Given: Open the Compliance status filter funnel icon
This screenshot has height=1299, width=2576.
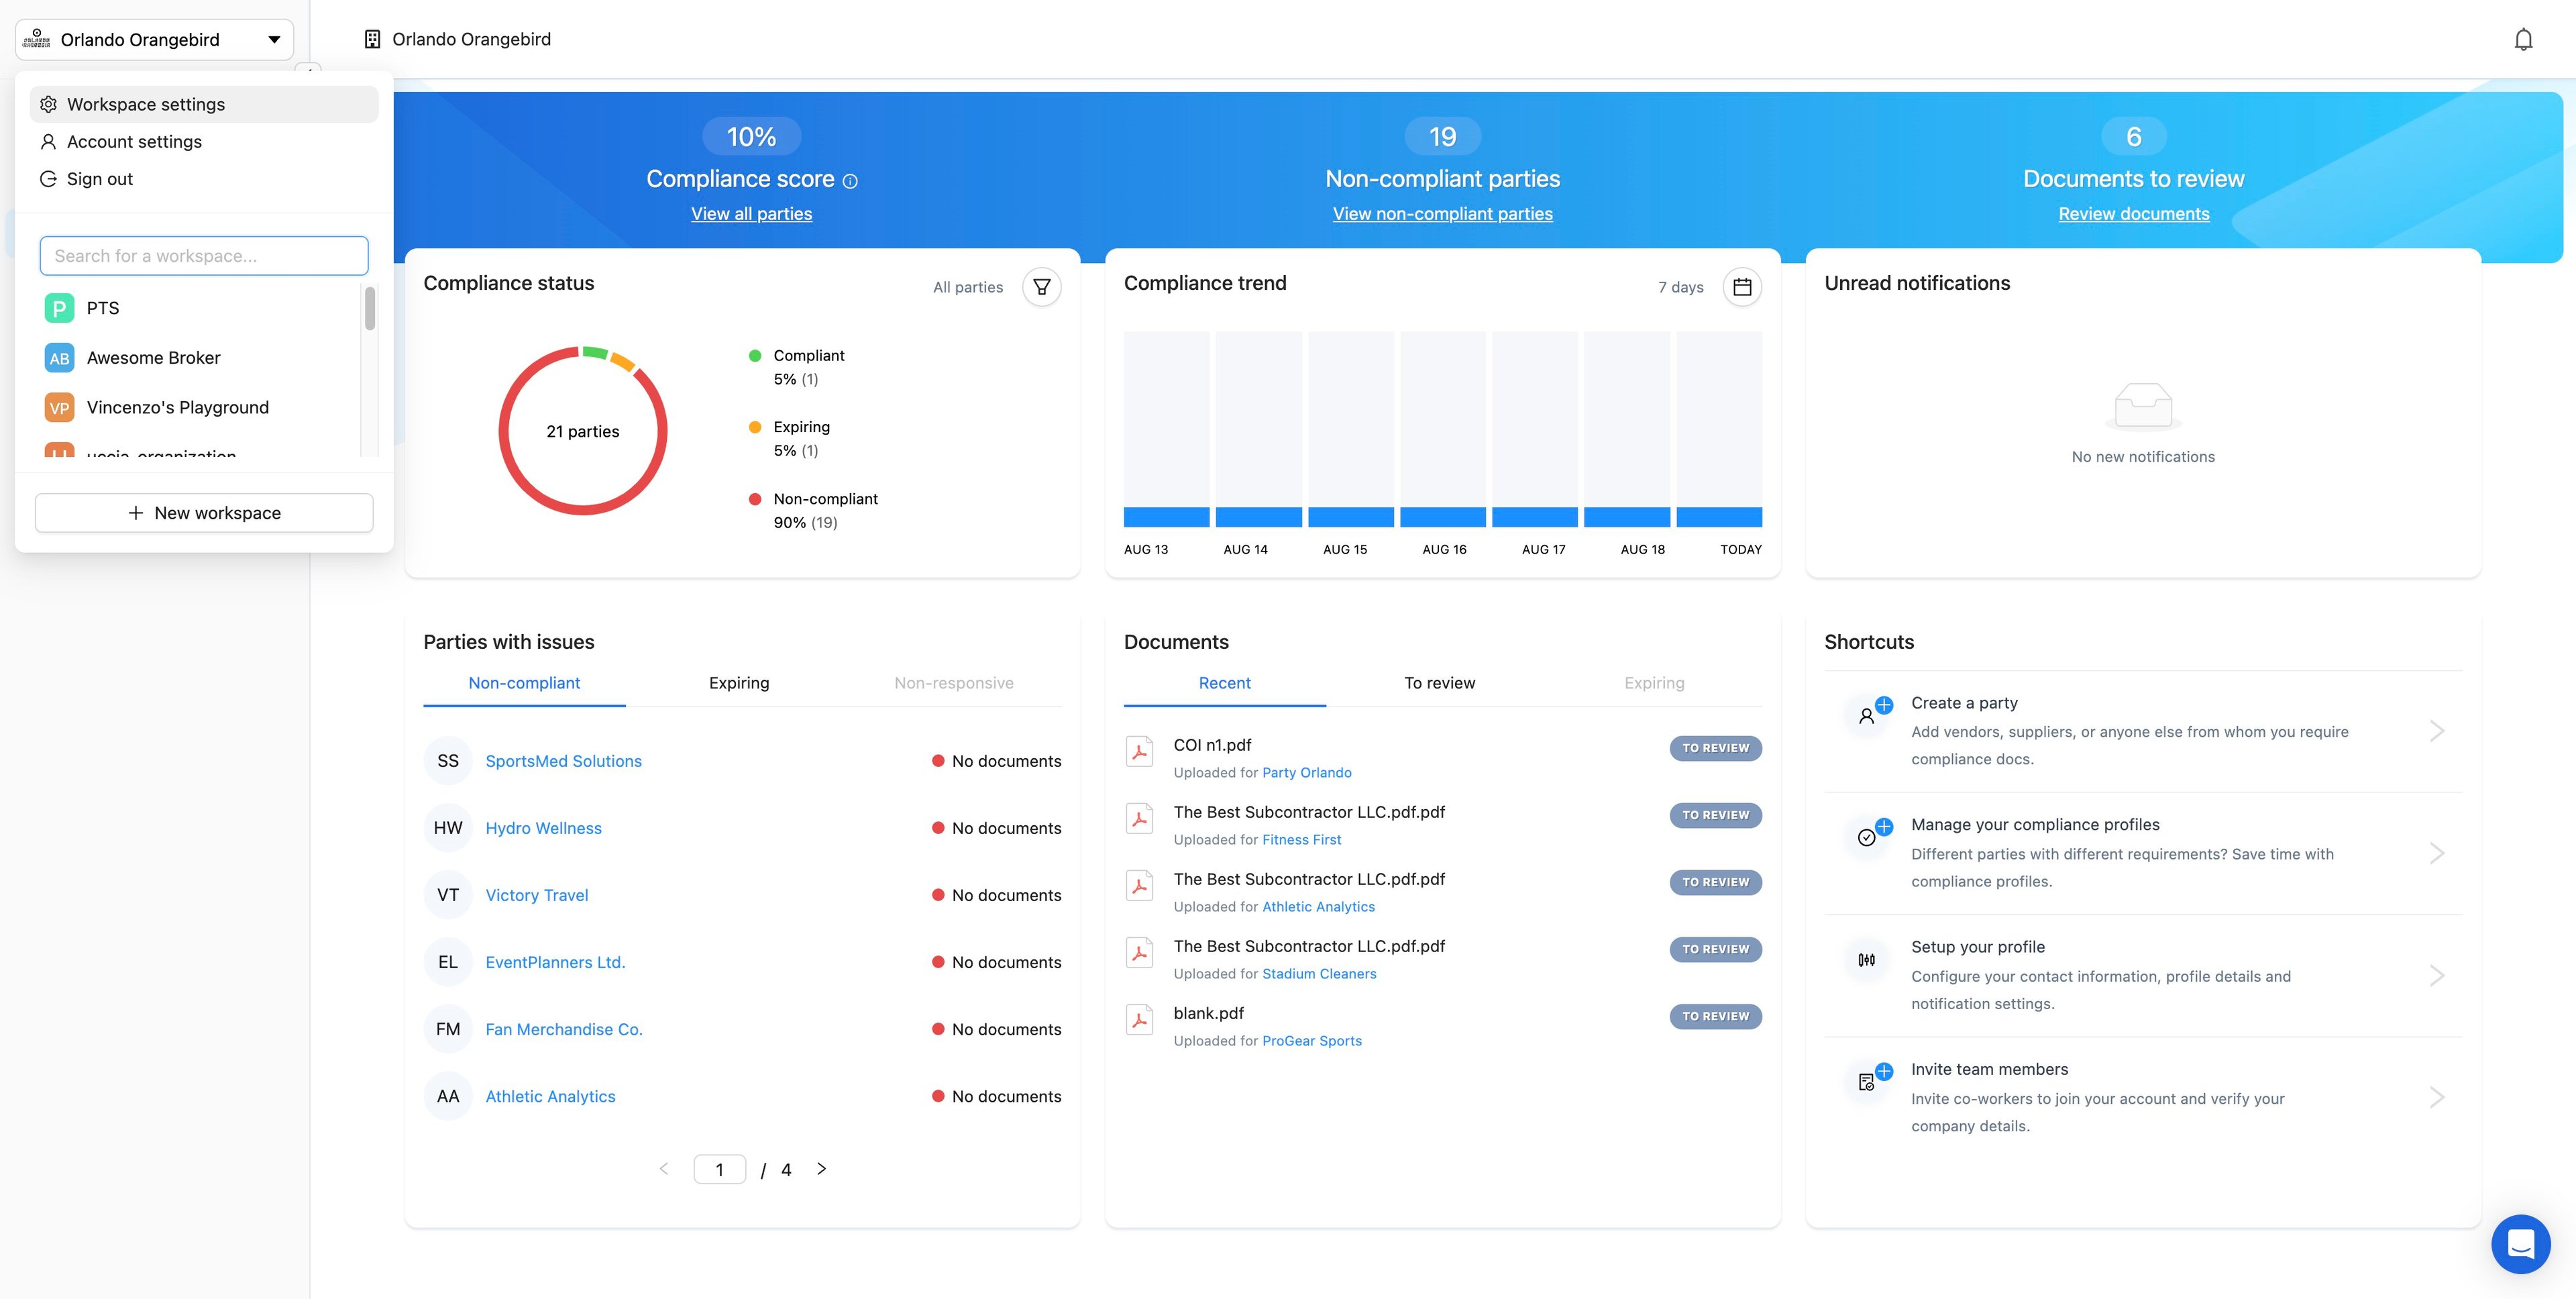Looking at the screenshot, I should click(x=1041, y=287).
